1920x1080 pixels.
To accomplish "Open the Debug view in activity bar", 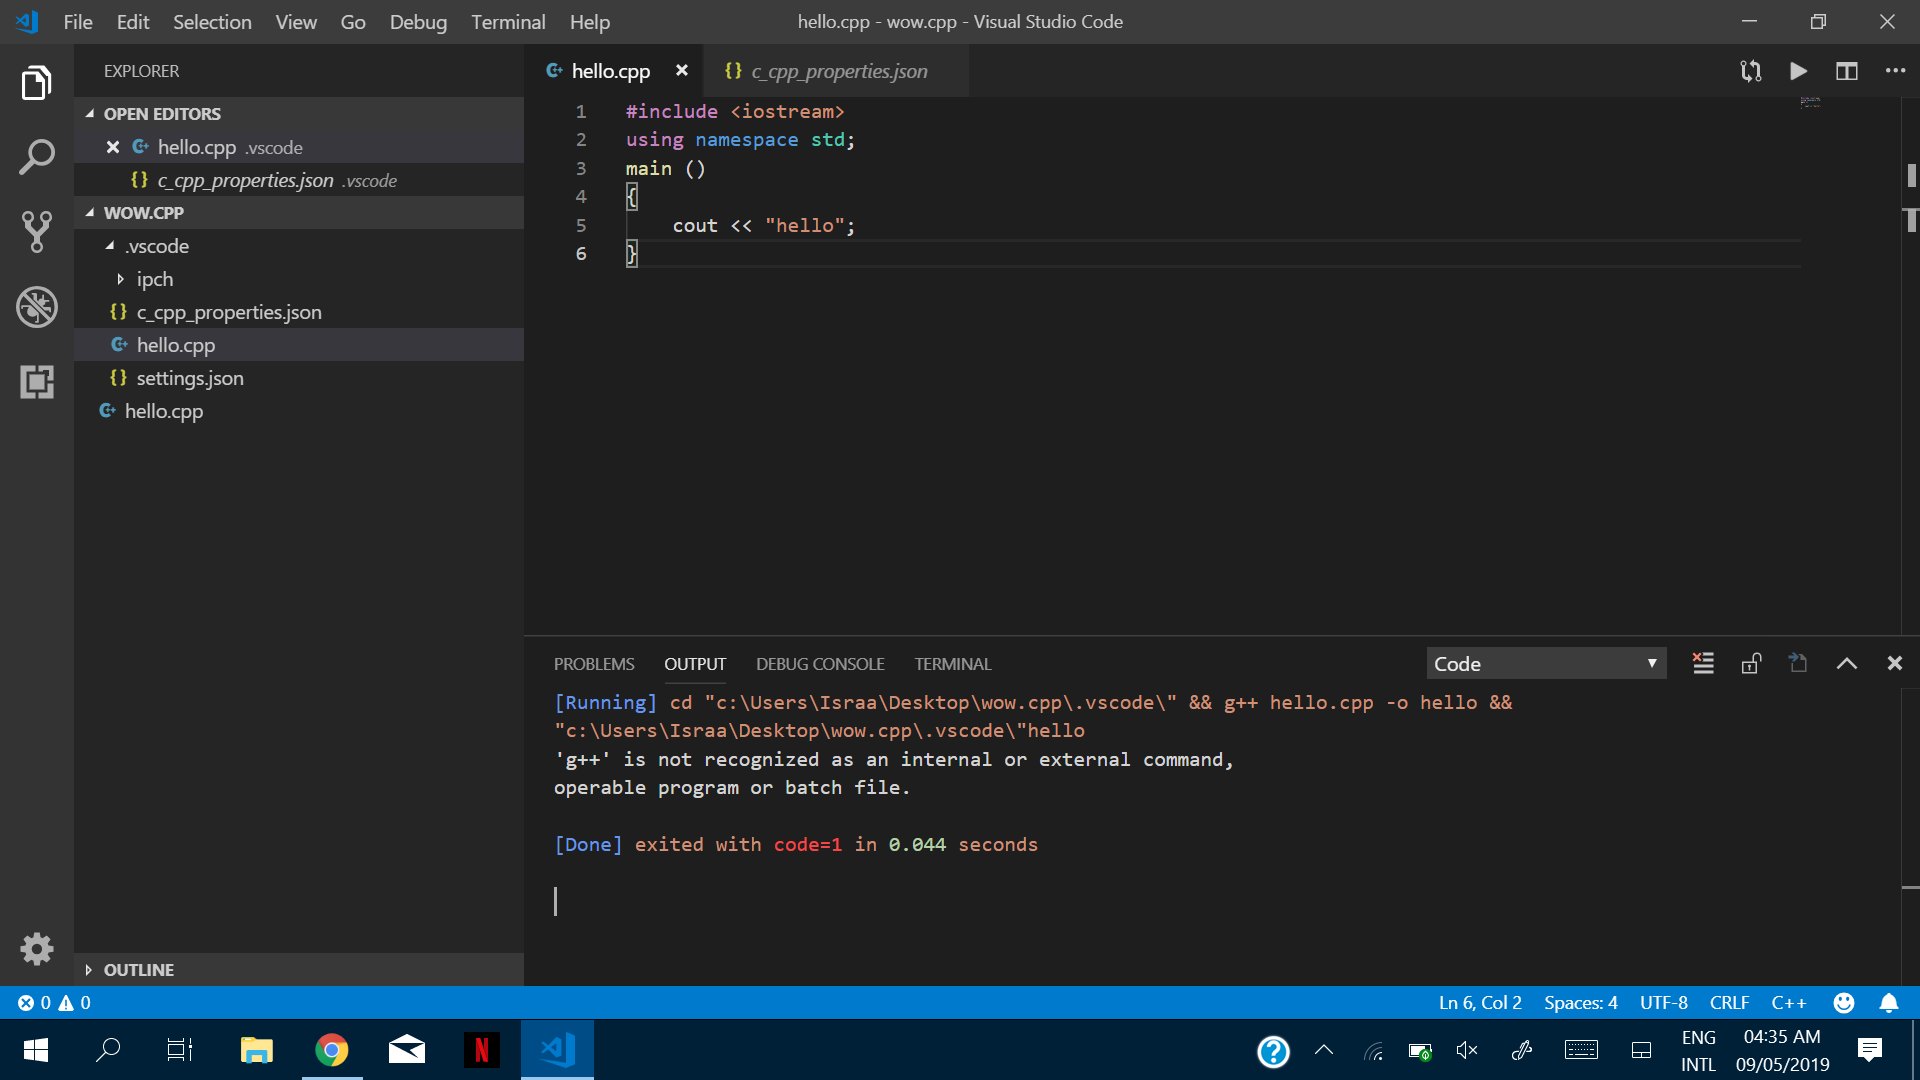I will click(x=37, y=307).
